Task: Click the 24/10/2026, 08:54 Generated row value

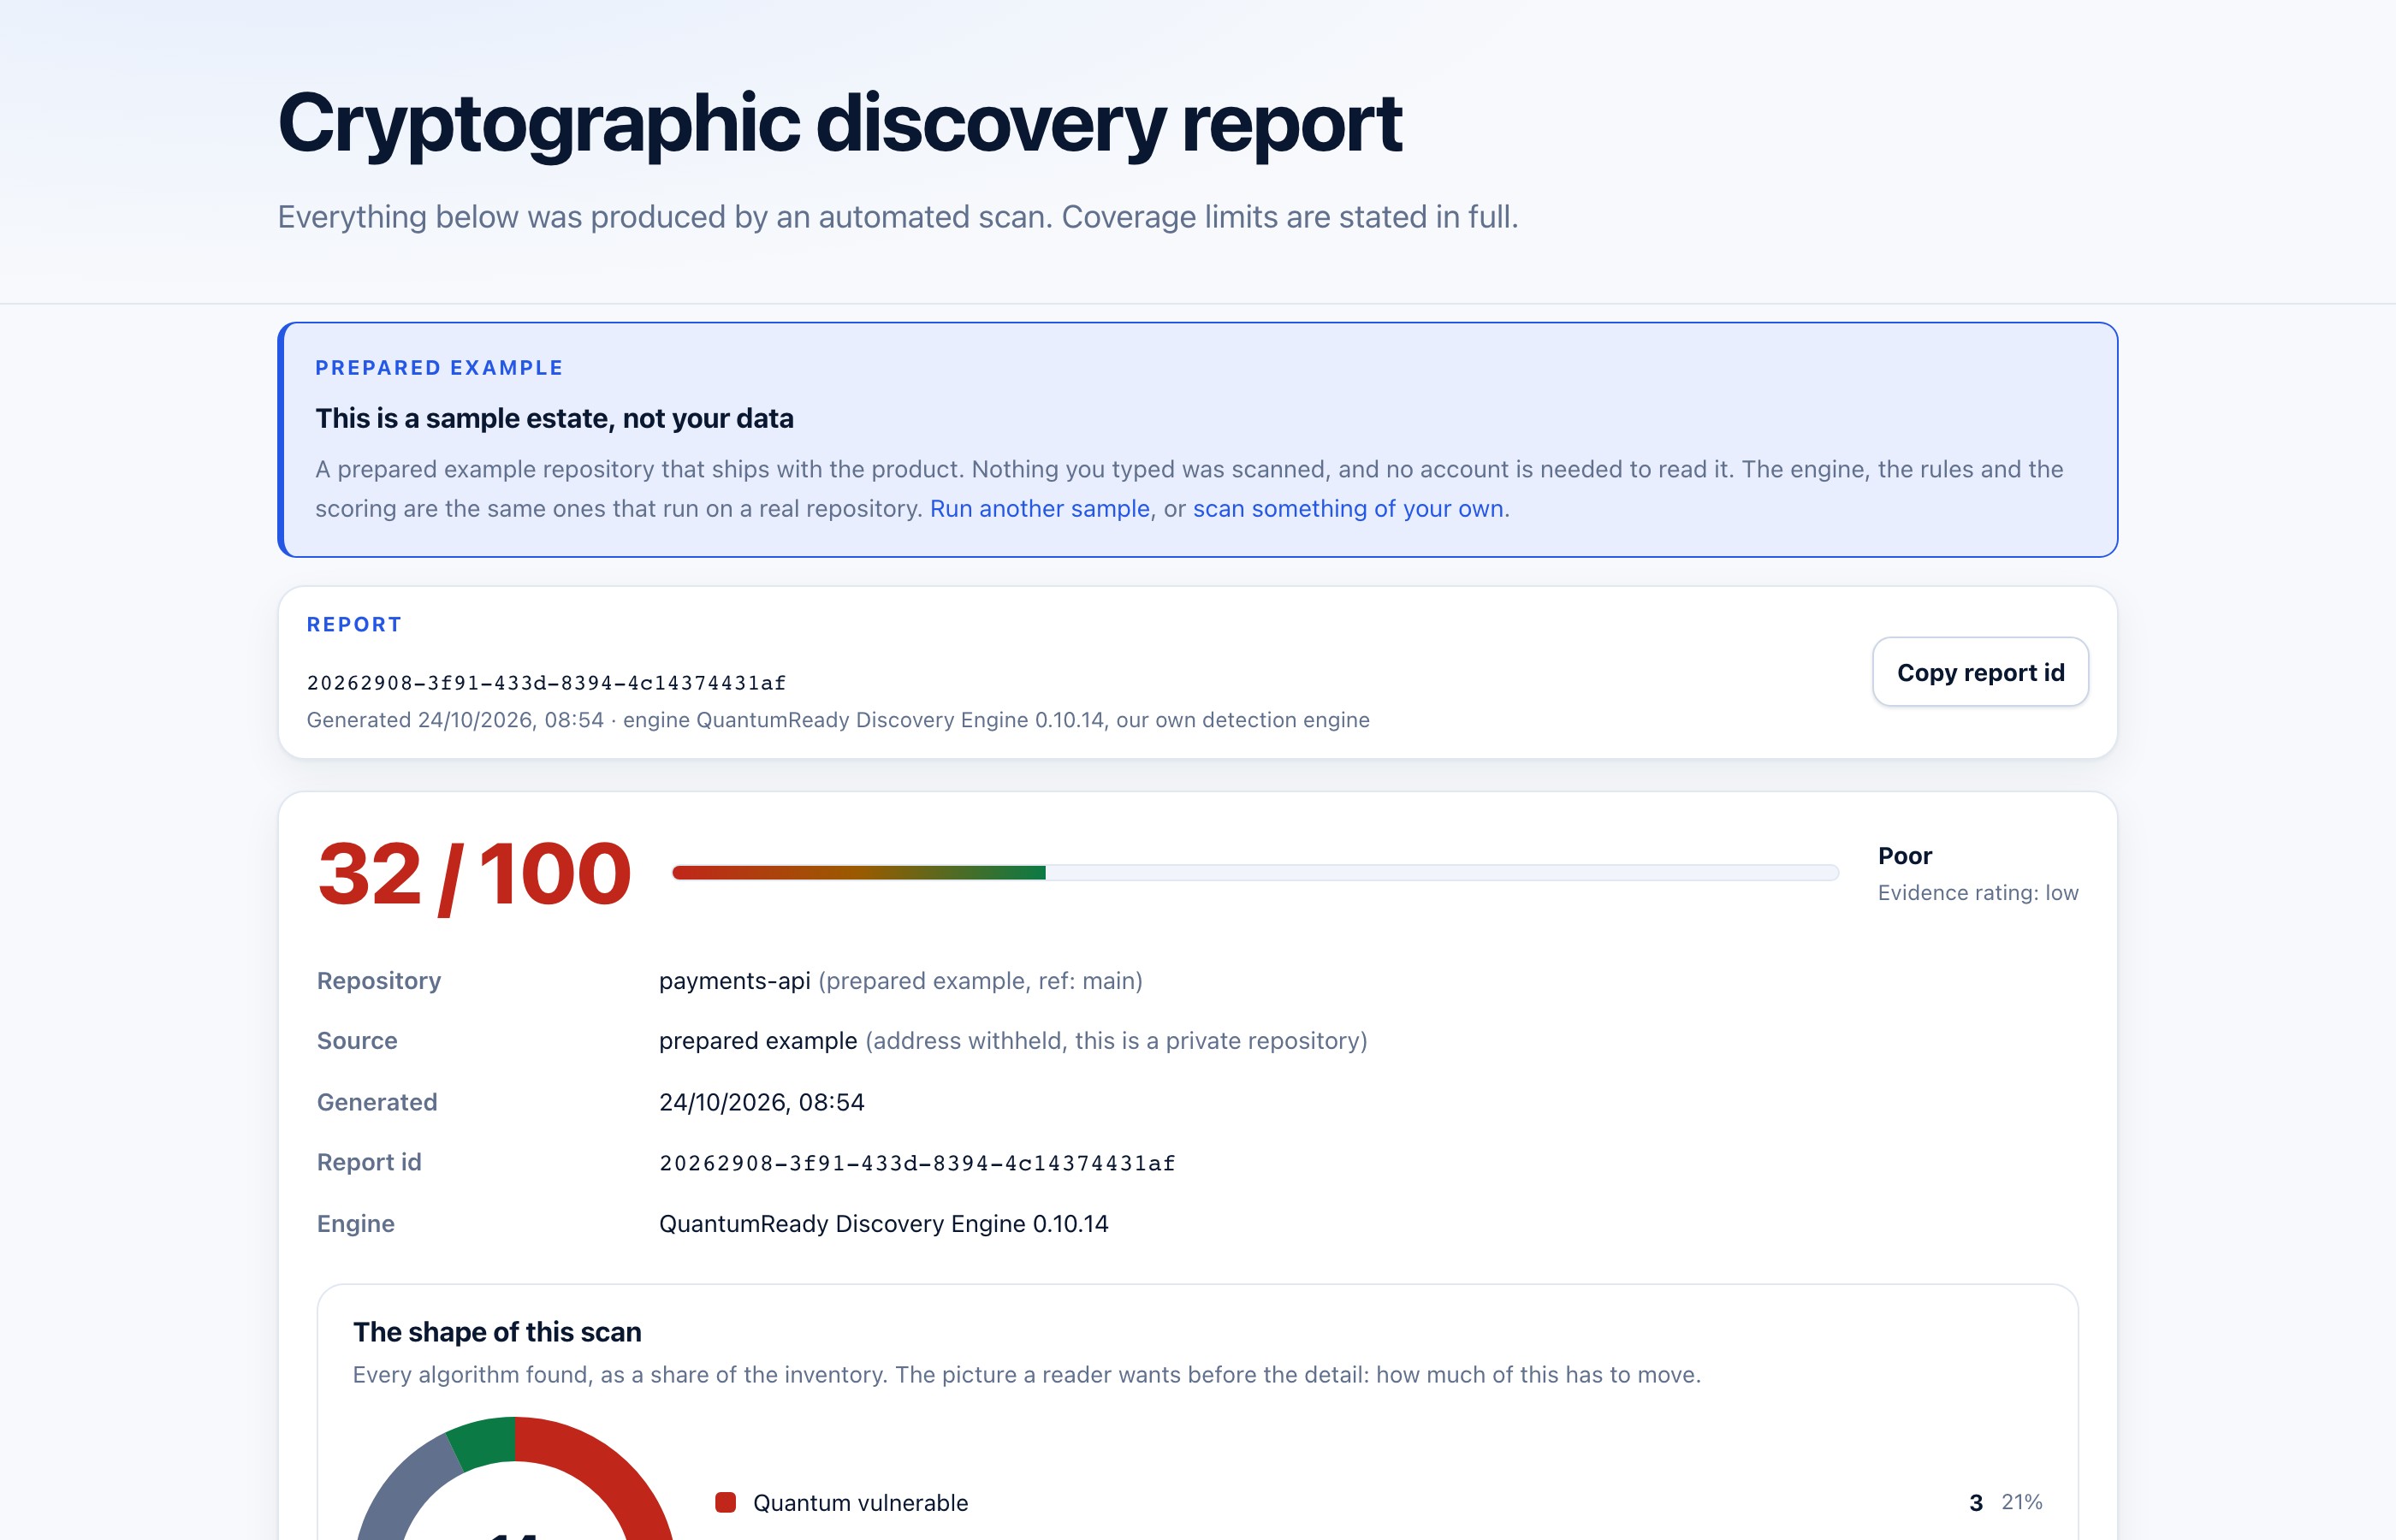Action: (x=762, y=1102)
